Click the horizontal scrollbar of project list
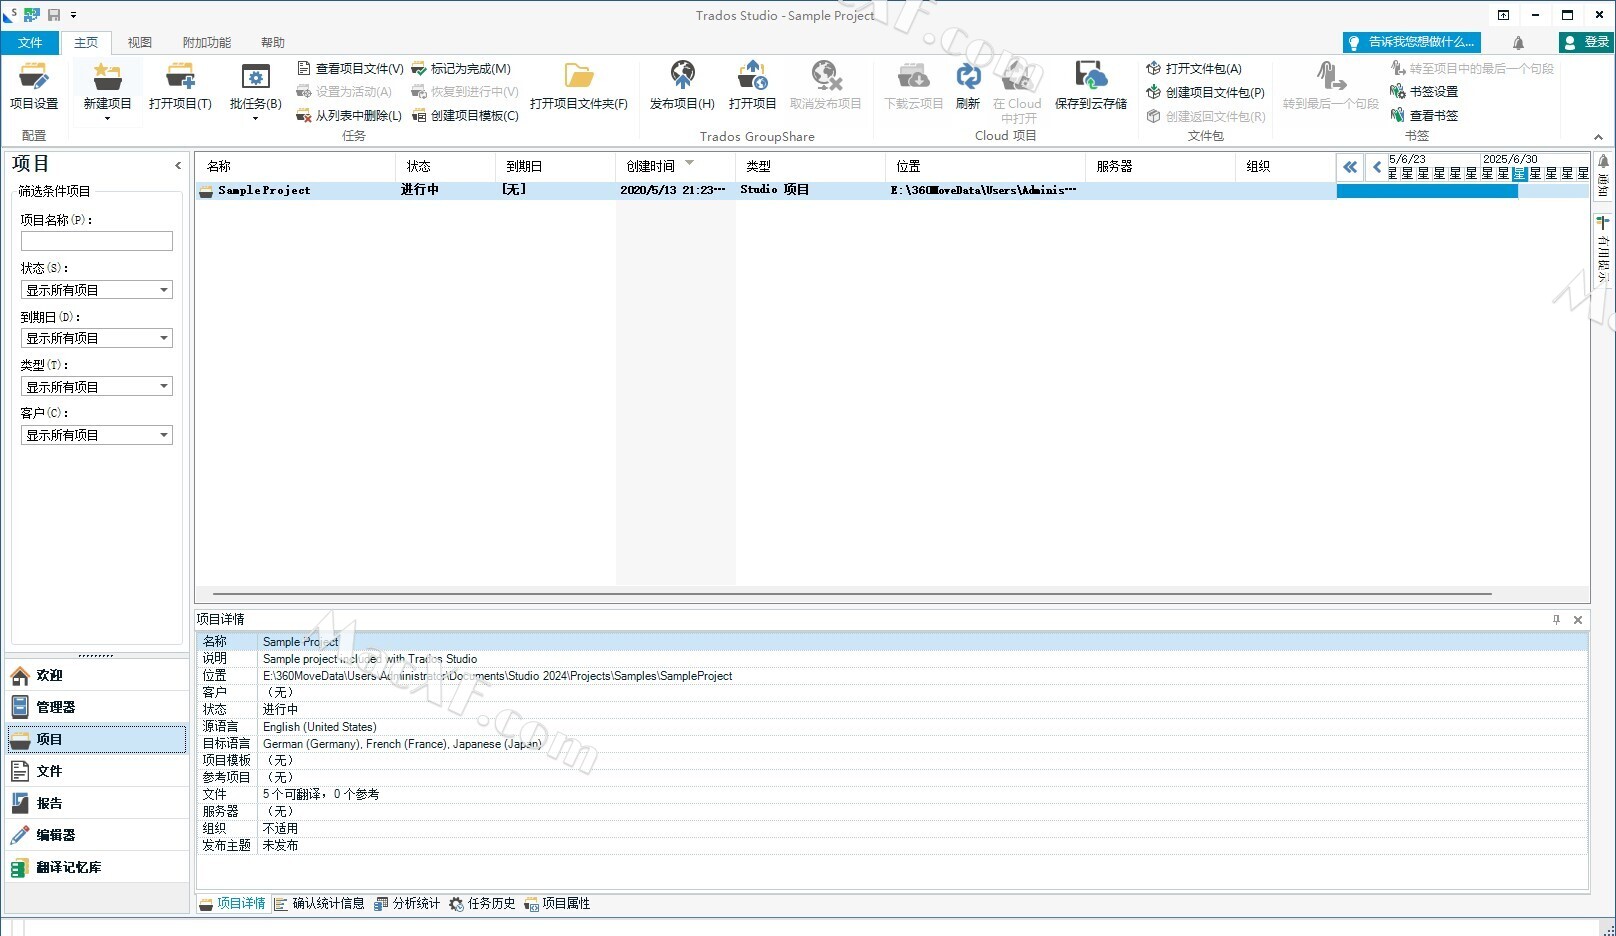This screenshot has height=936, width=1616. coord(852,593)
